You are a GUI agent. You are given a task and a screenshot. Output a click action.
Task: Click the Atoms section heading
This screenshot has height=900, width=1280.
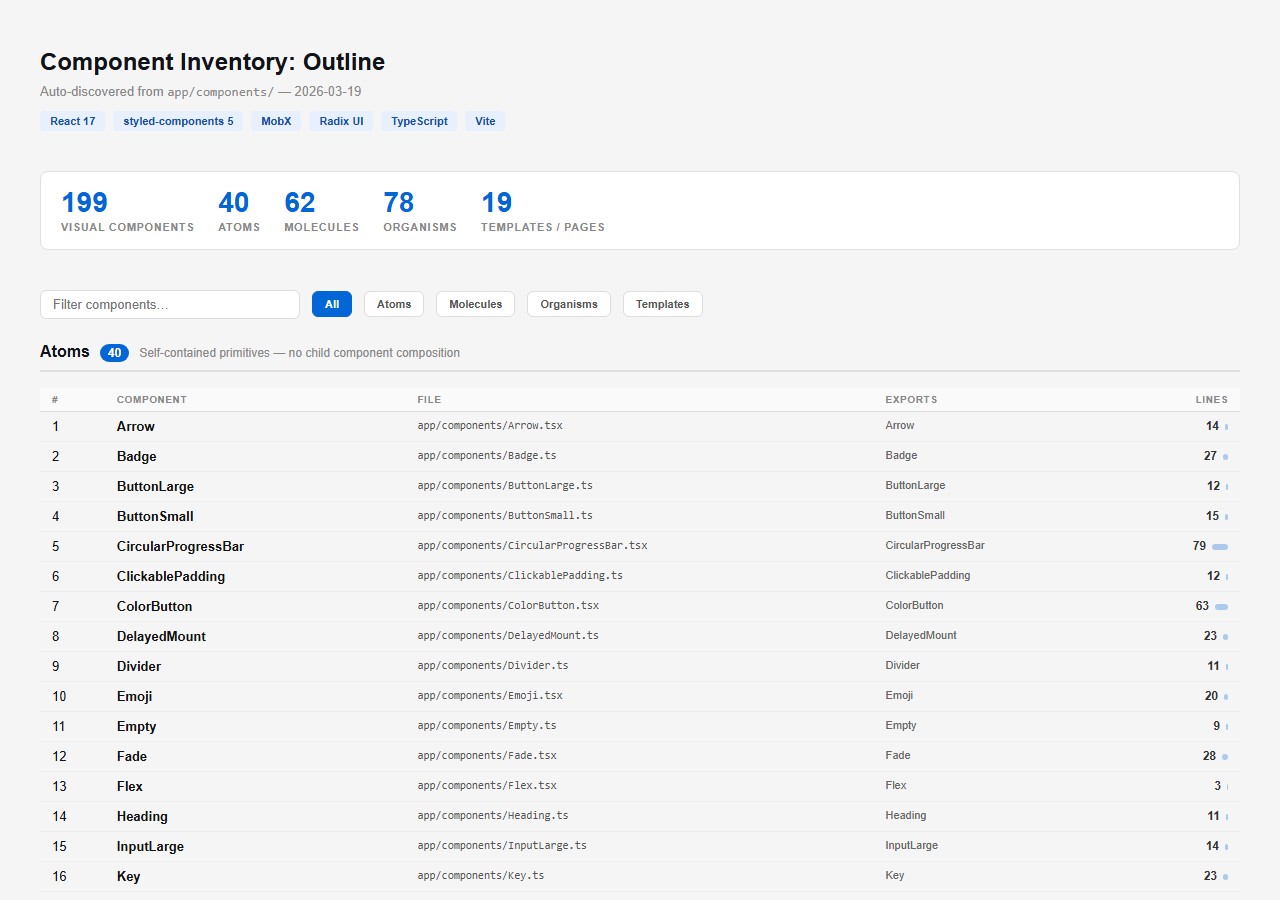[65, 352]
